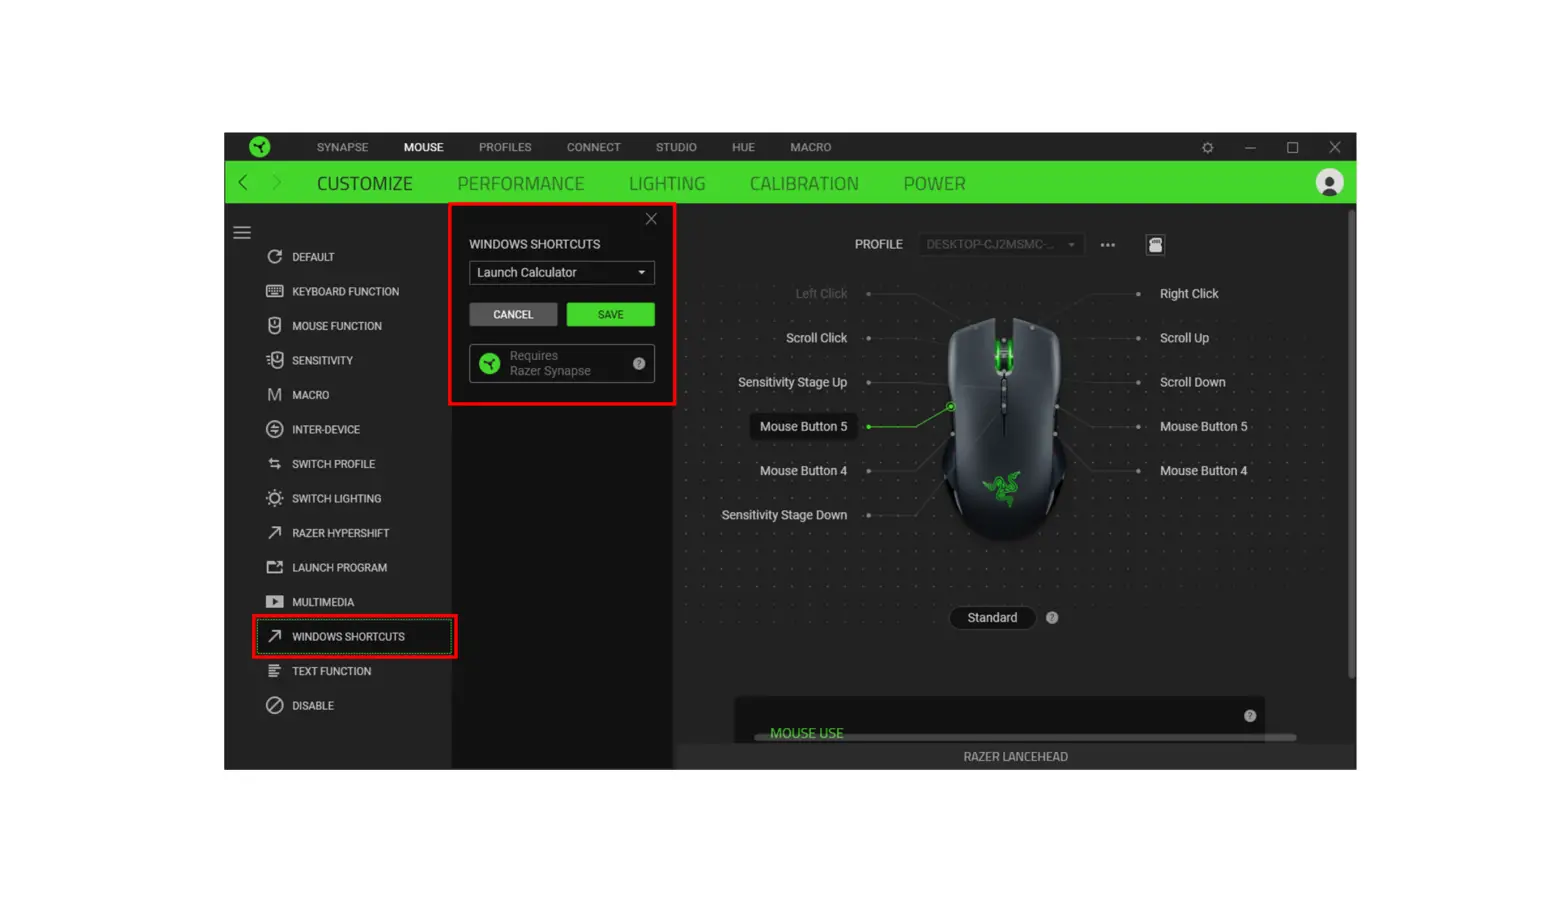Viewport: 1568px width, 904px height.
Task: Click the green Save button
Action: pyautogui.click(x=610, y=314)
